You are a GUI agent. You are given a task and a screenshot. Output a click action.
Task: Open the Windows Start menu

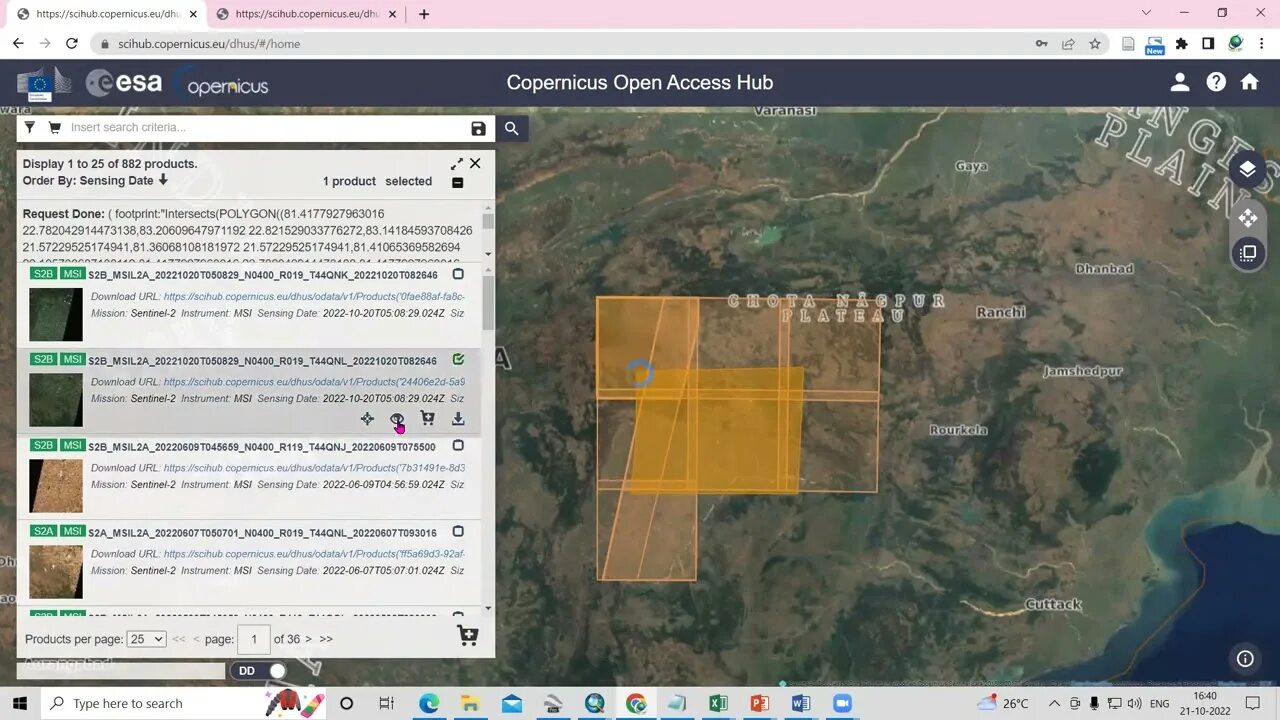click(19, 703)
